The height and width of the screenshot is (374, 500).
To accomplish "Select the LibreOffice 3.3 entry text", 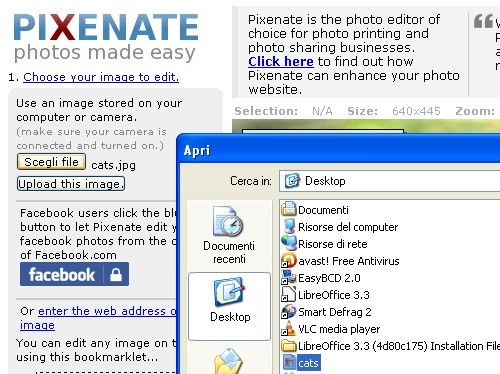I will pyautogui.click(x=334, y=295).
